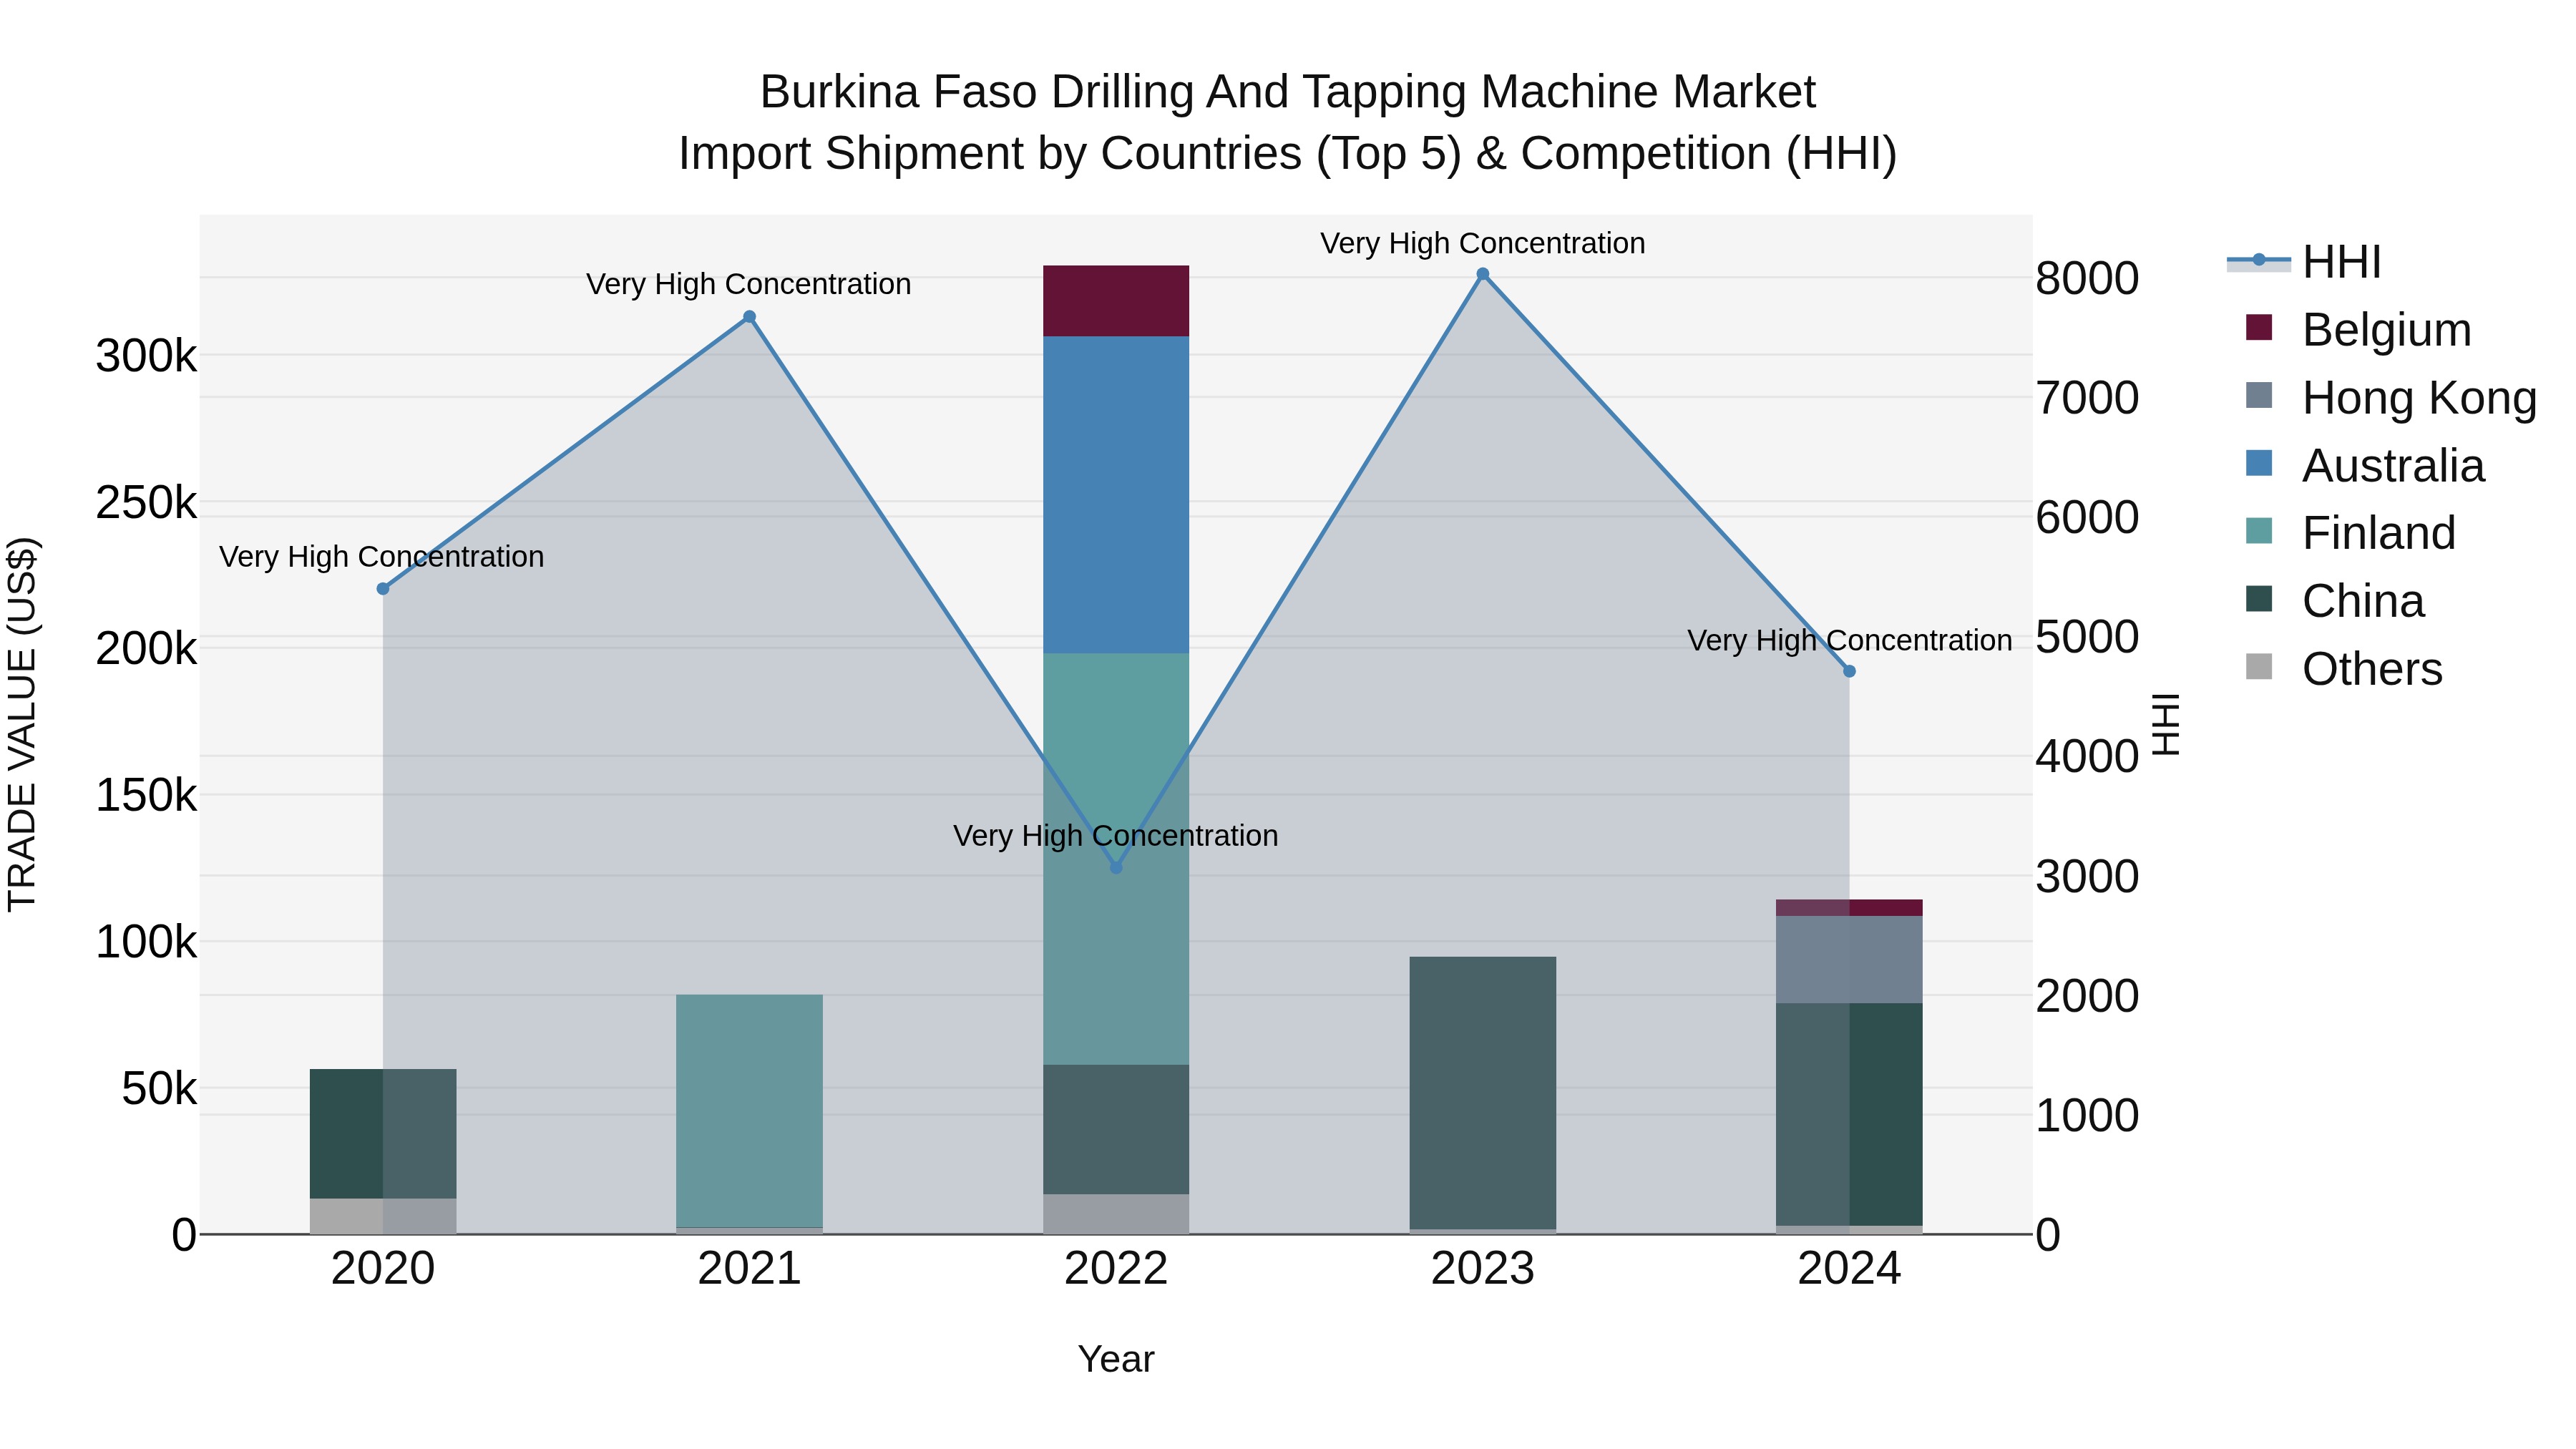Click the Others segment of the 2020 bar

click(383, 1216)
